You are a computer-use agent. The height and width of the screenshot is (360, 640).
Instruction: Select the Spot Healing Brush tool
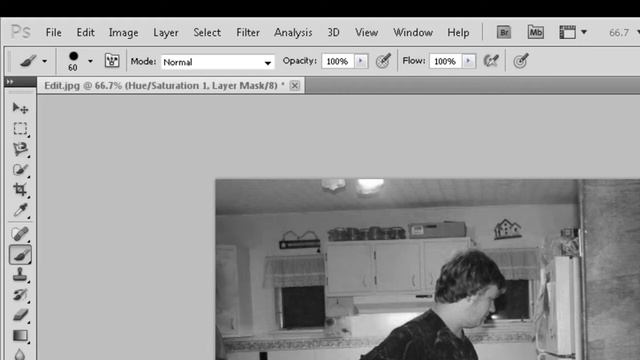click(x=20, y=234)
